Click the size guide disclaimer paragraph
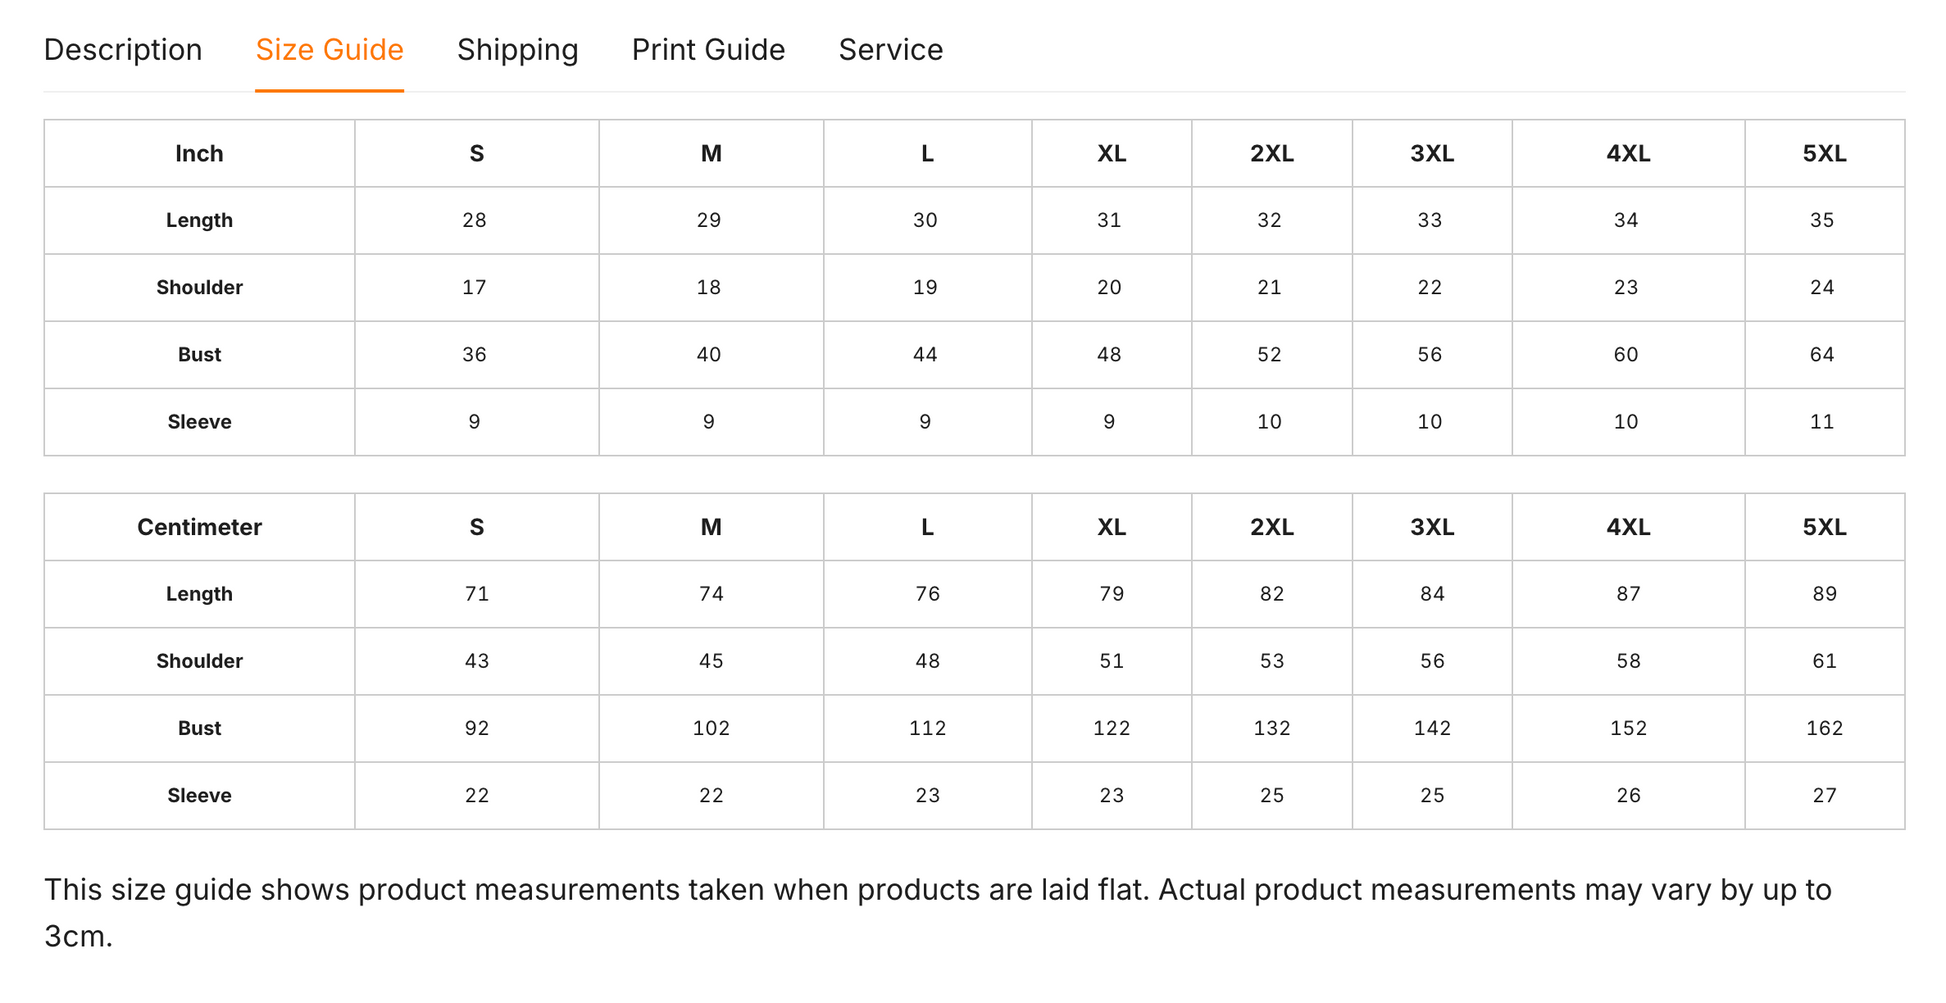 point(938,913)
